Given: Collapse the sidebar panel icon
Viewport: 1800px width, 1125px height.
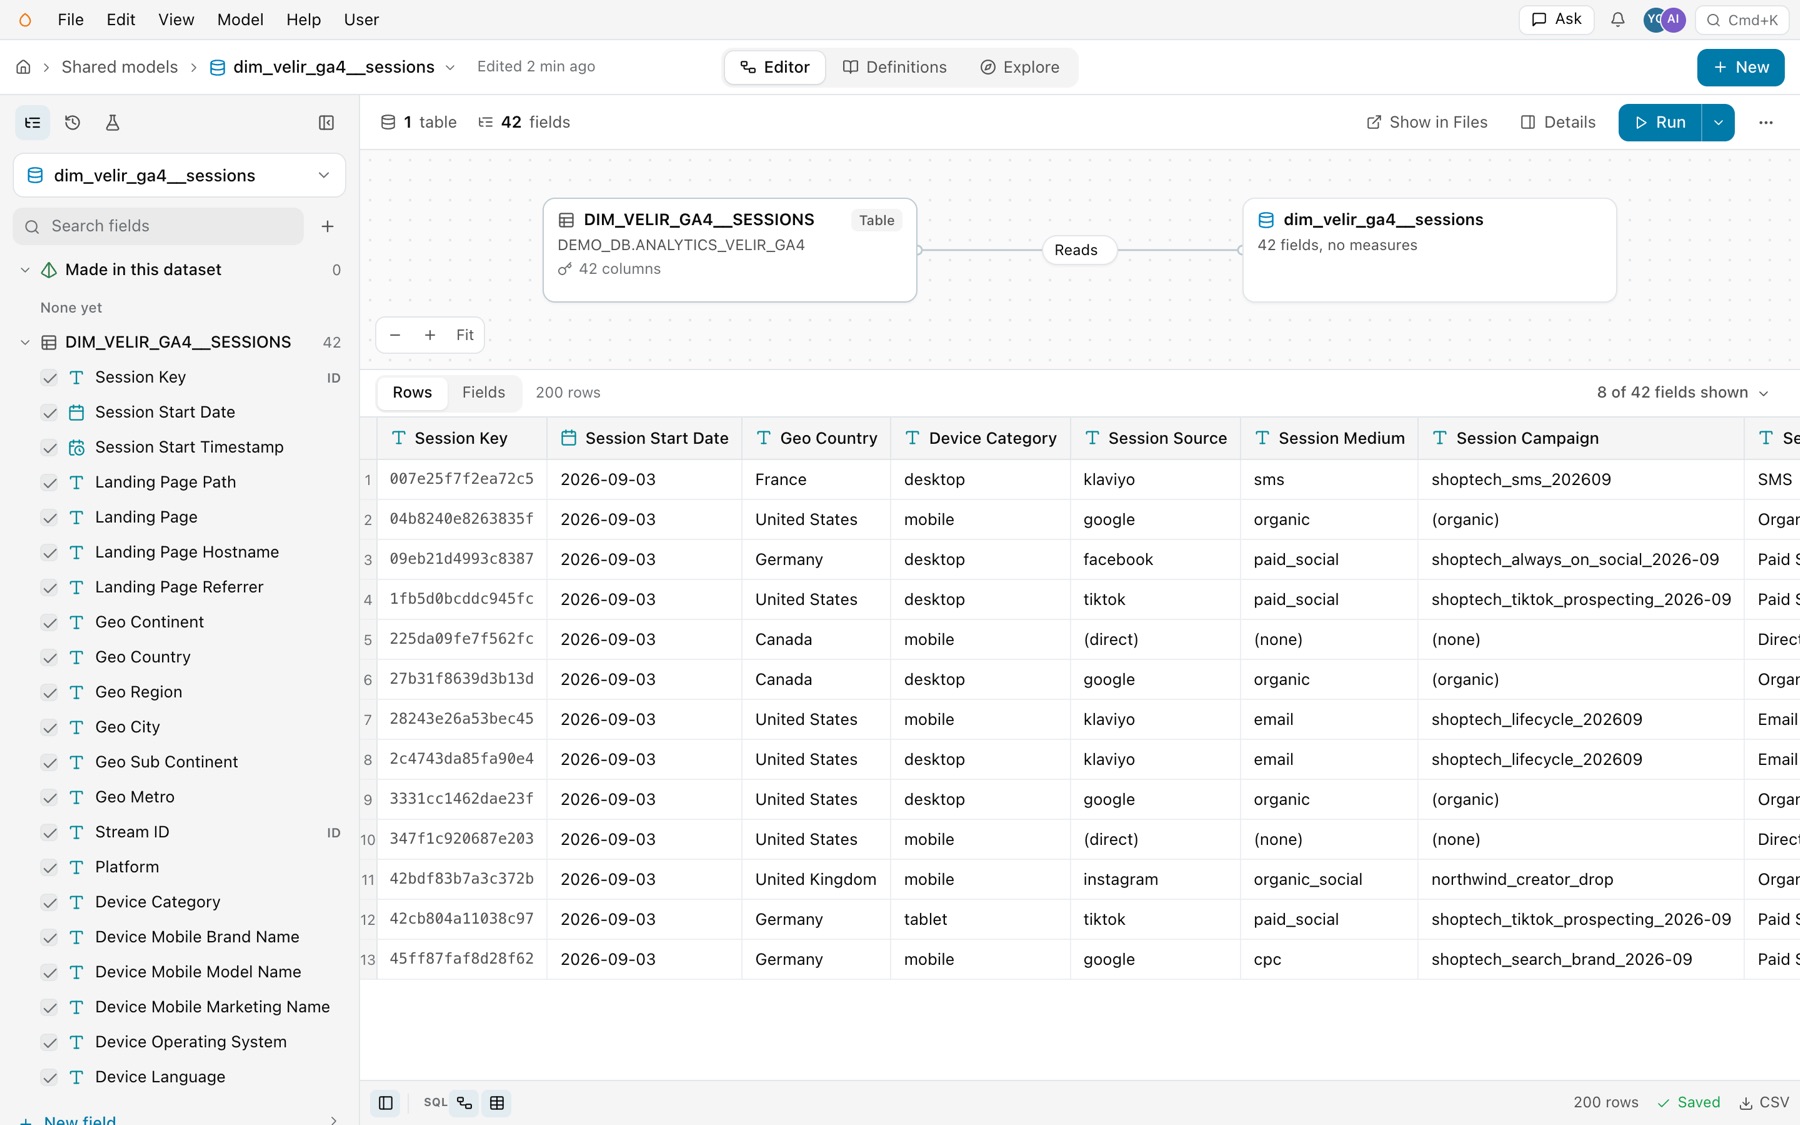Looking at the screenshot, I should pos(326,122).
